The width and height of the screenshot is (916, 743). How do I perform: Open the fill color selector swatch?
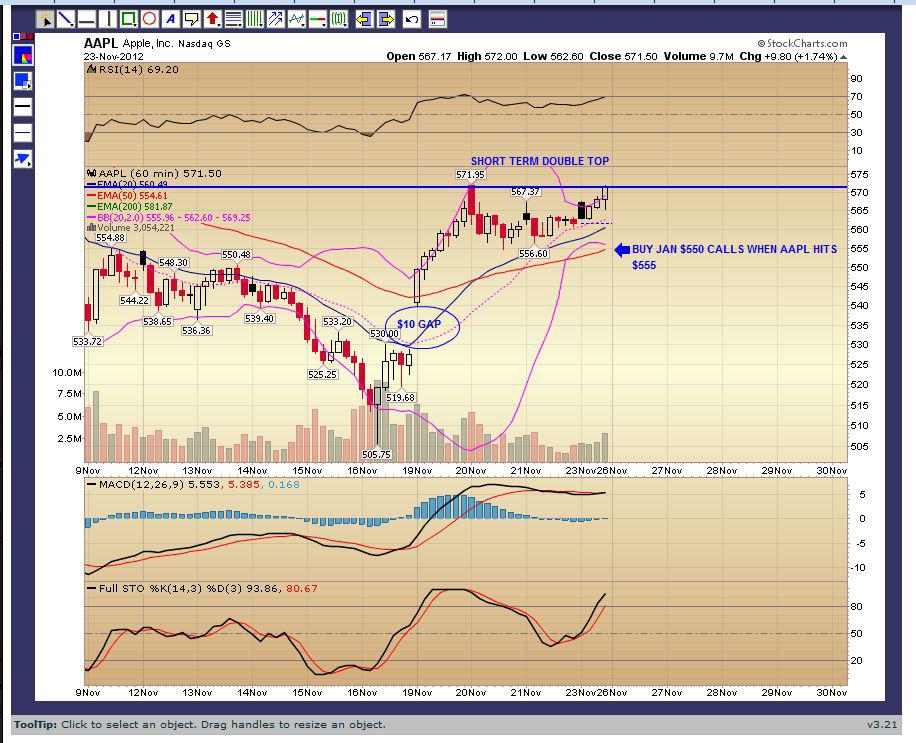(x=23, y=82)
